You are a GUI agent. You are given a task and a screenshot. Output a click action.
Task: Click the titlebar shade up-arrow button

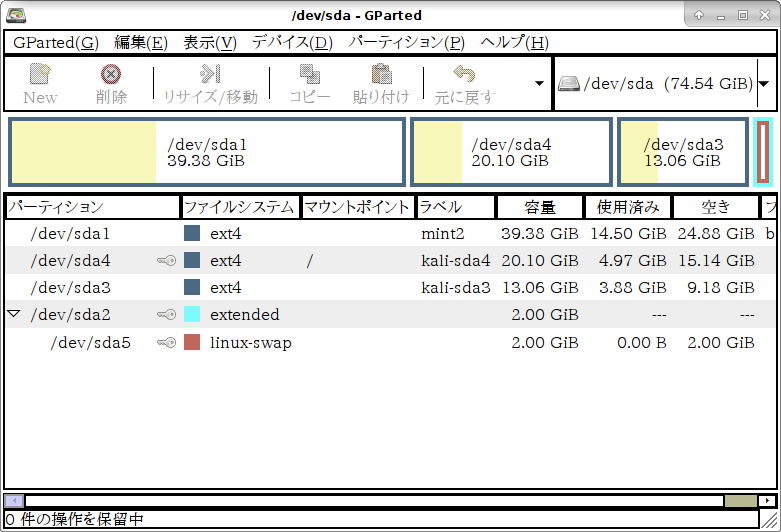click(x=699, y=15)
